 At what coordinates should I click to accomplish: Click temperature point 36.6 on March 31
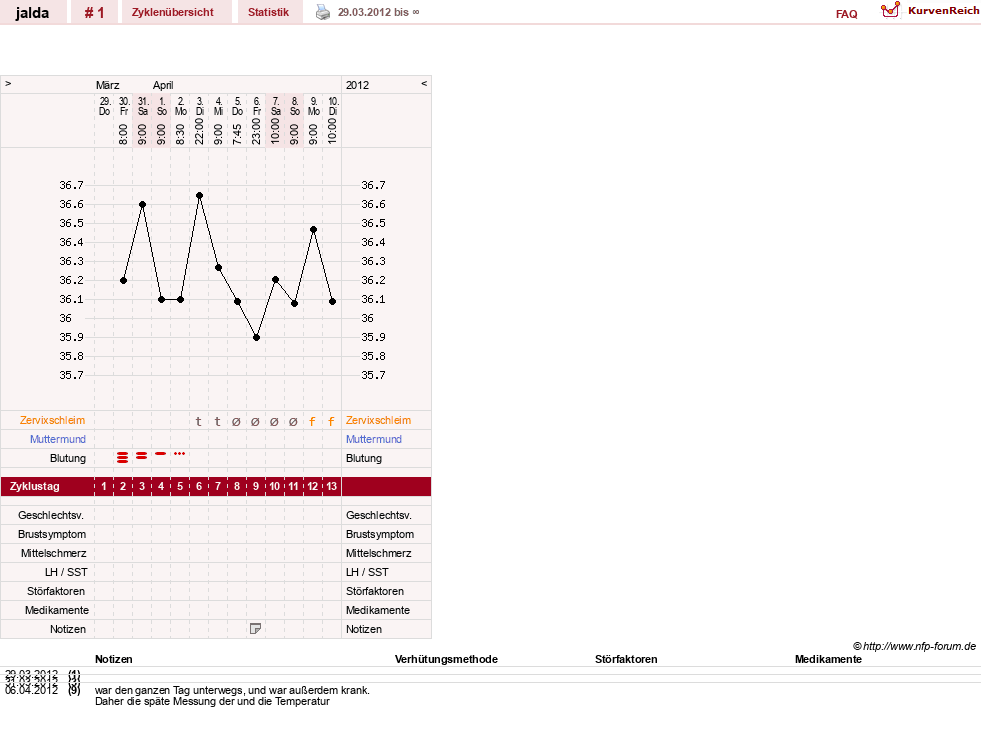(143, 205)
